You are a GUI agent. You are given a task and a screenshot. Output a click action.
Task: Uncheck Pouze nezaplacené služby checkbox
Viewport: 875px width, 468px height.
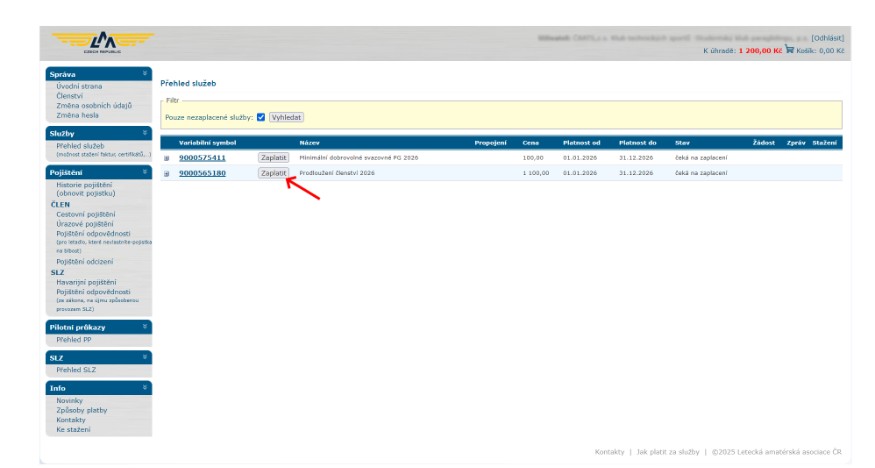261,117
